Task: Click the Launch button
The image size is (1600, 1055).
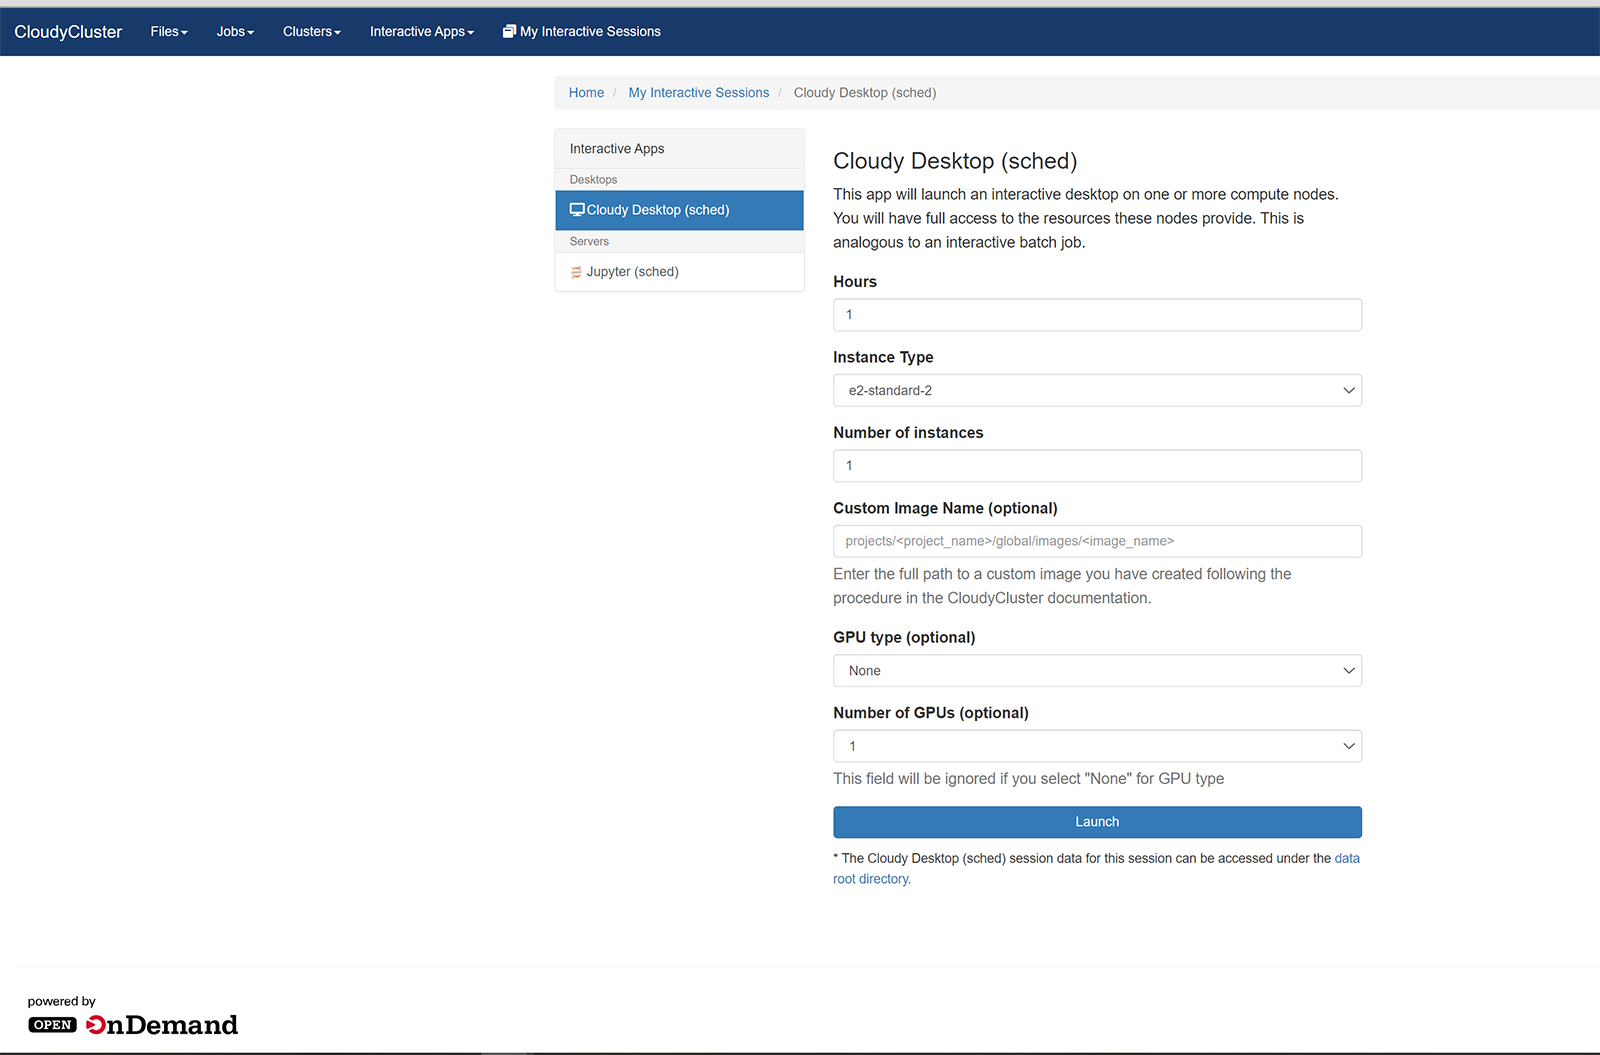Action: pyautogui.click(x=1097, y=822)
